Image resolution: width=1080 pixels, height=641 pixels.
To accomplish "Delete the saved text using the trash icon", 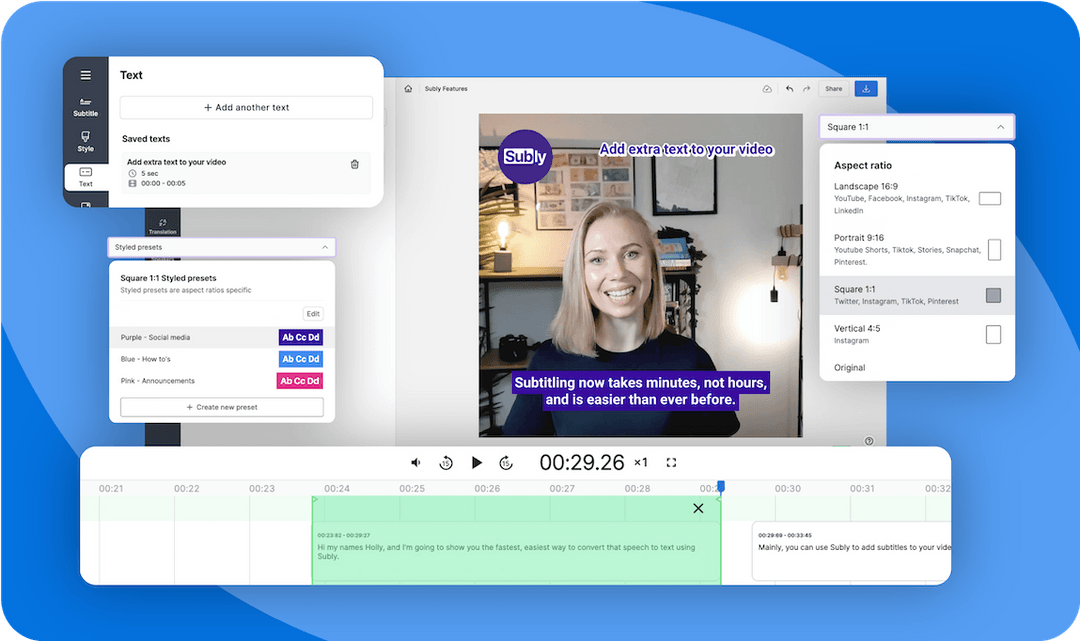I will 355,163.
